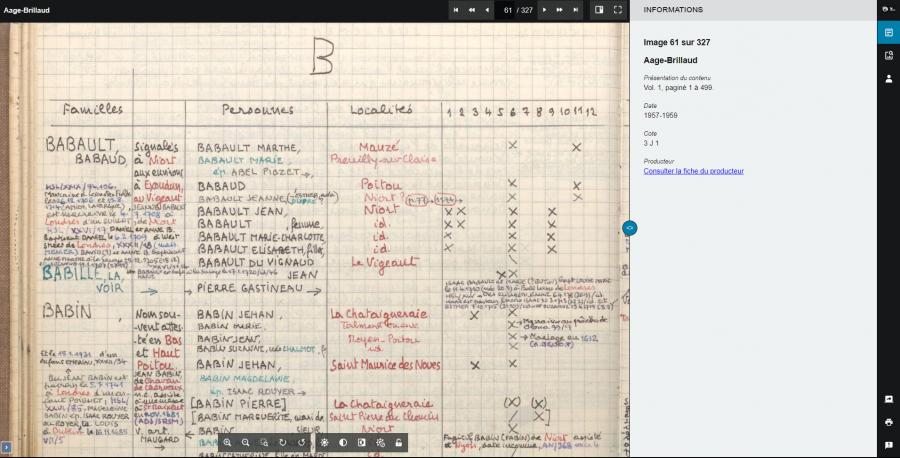This screenshot has width=900, height=458.
Task: Click the 'Image 61 sur 327' heading
Action: pyautogui.click(x=677, y=42)
